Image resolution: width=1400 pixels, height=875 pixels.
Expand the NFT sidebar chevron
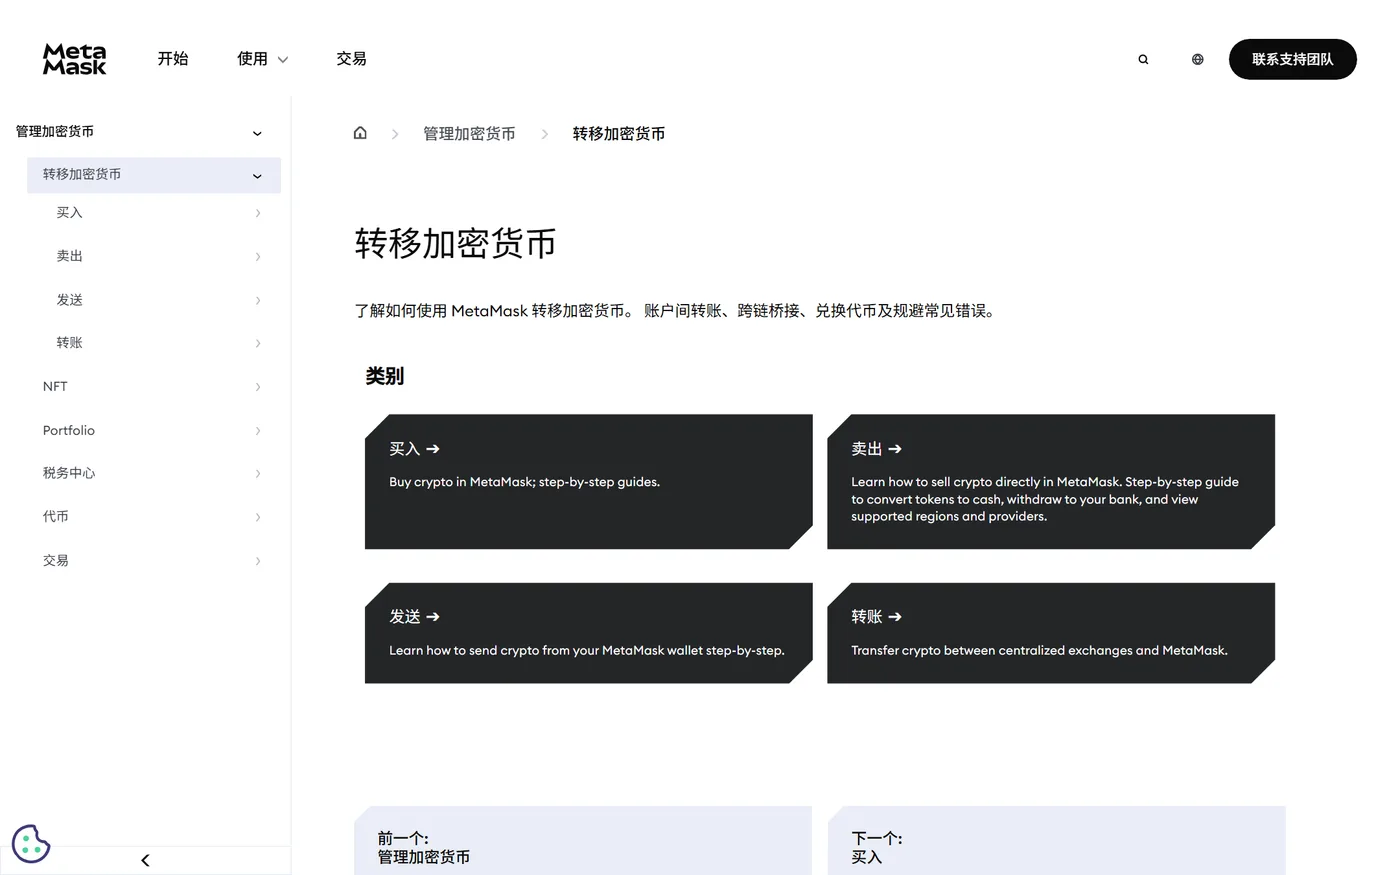click(x=258, y=387)
